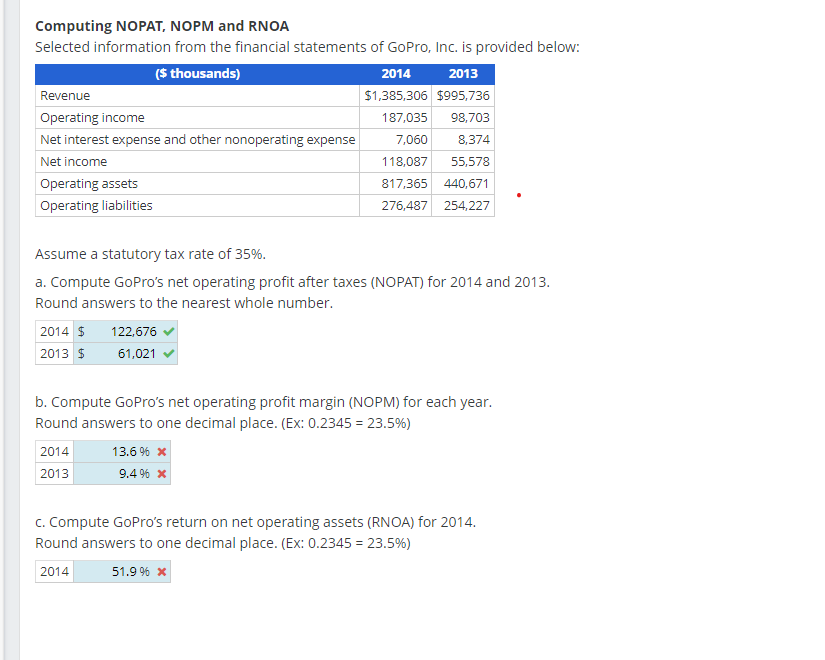Click the red X beside 51.9%
Image resolution: width=825 pixels, height=660 pixels.
coord(160,571)
